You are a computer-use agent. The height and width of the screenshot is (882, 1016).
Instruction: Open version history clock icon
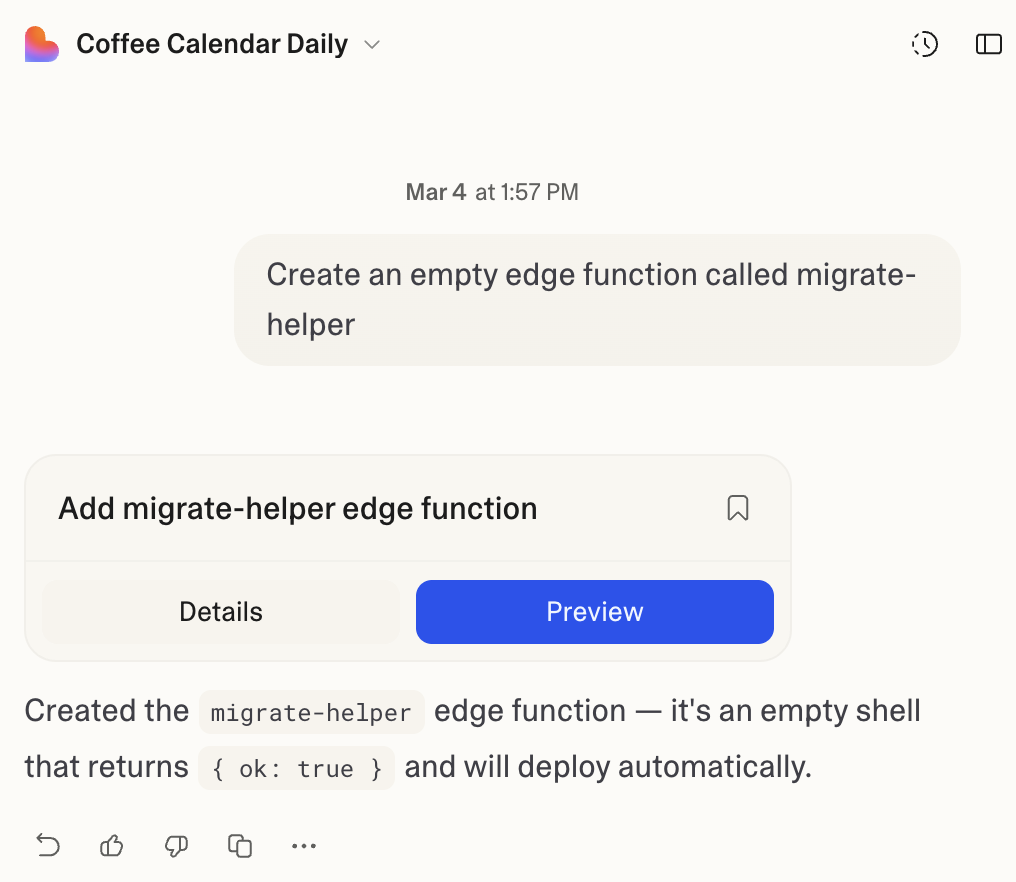point(925,44)
